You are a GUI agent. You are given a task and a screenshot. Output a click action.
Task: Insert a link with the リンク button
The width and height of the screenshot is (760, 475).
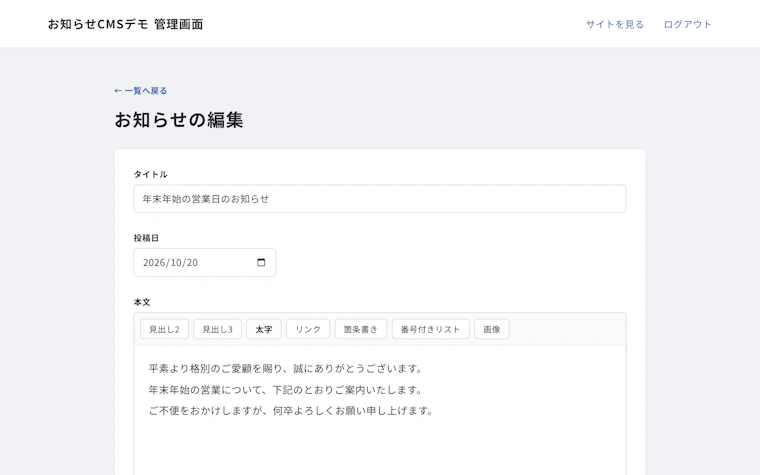point(308,329)
